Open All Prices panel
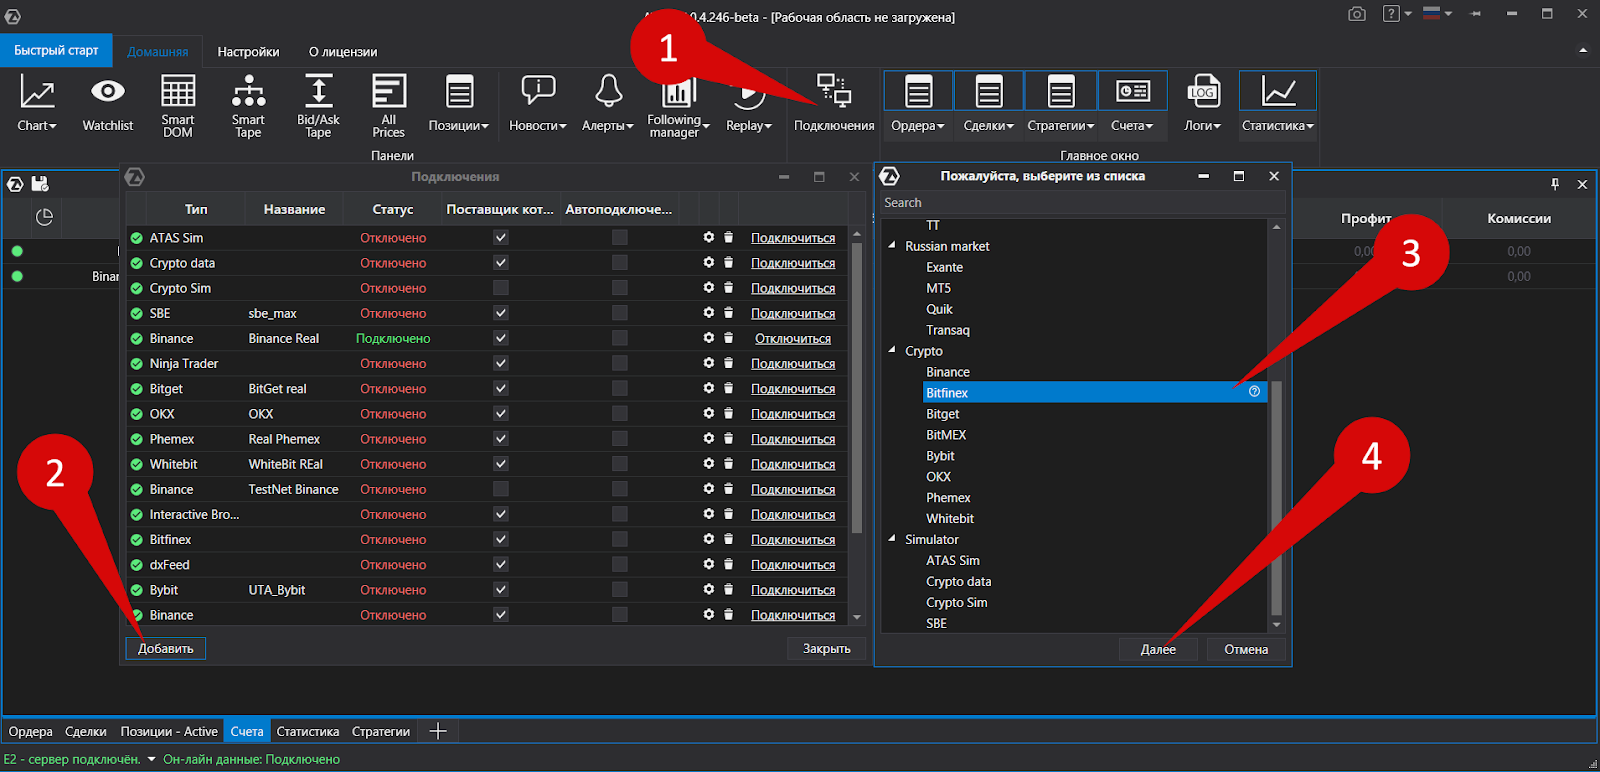 [x=388, y=92]
